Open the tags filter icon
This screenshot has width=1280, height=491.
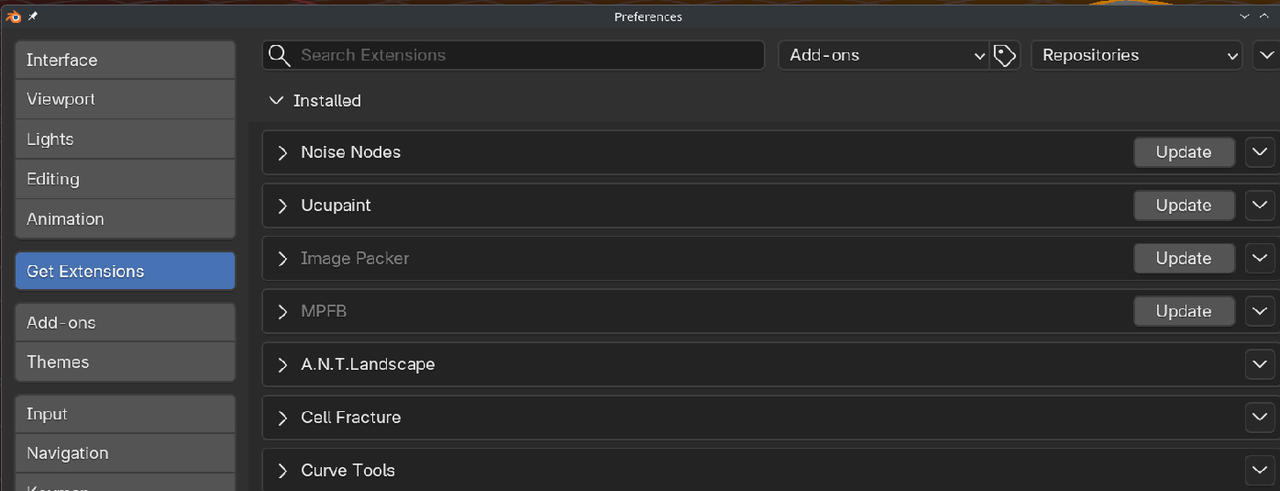(x=1005, y=55)
